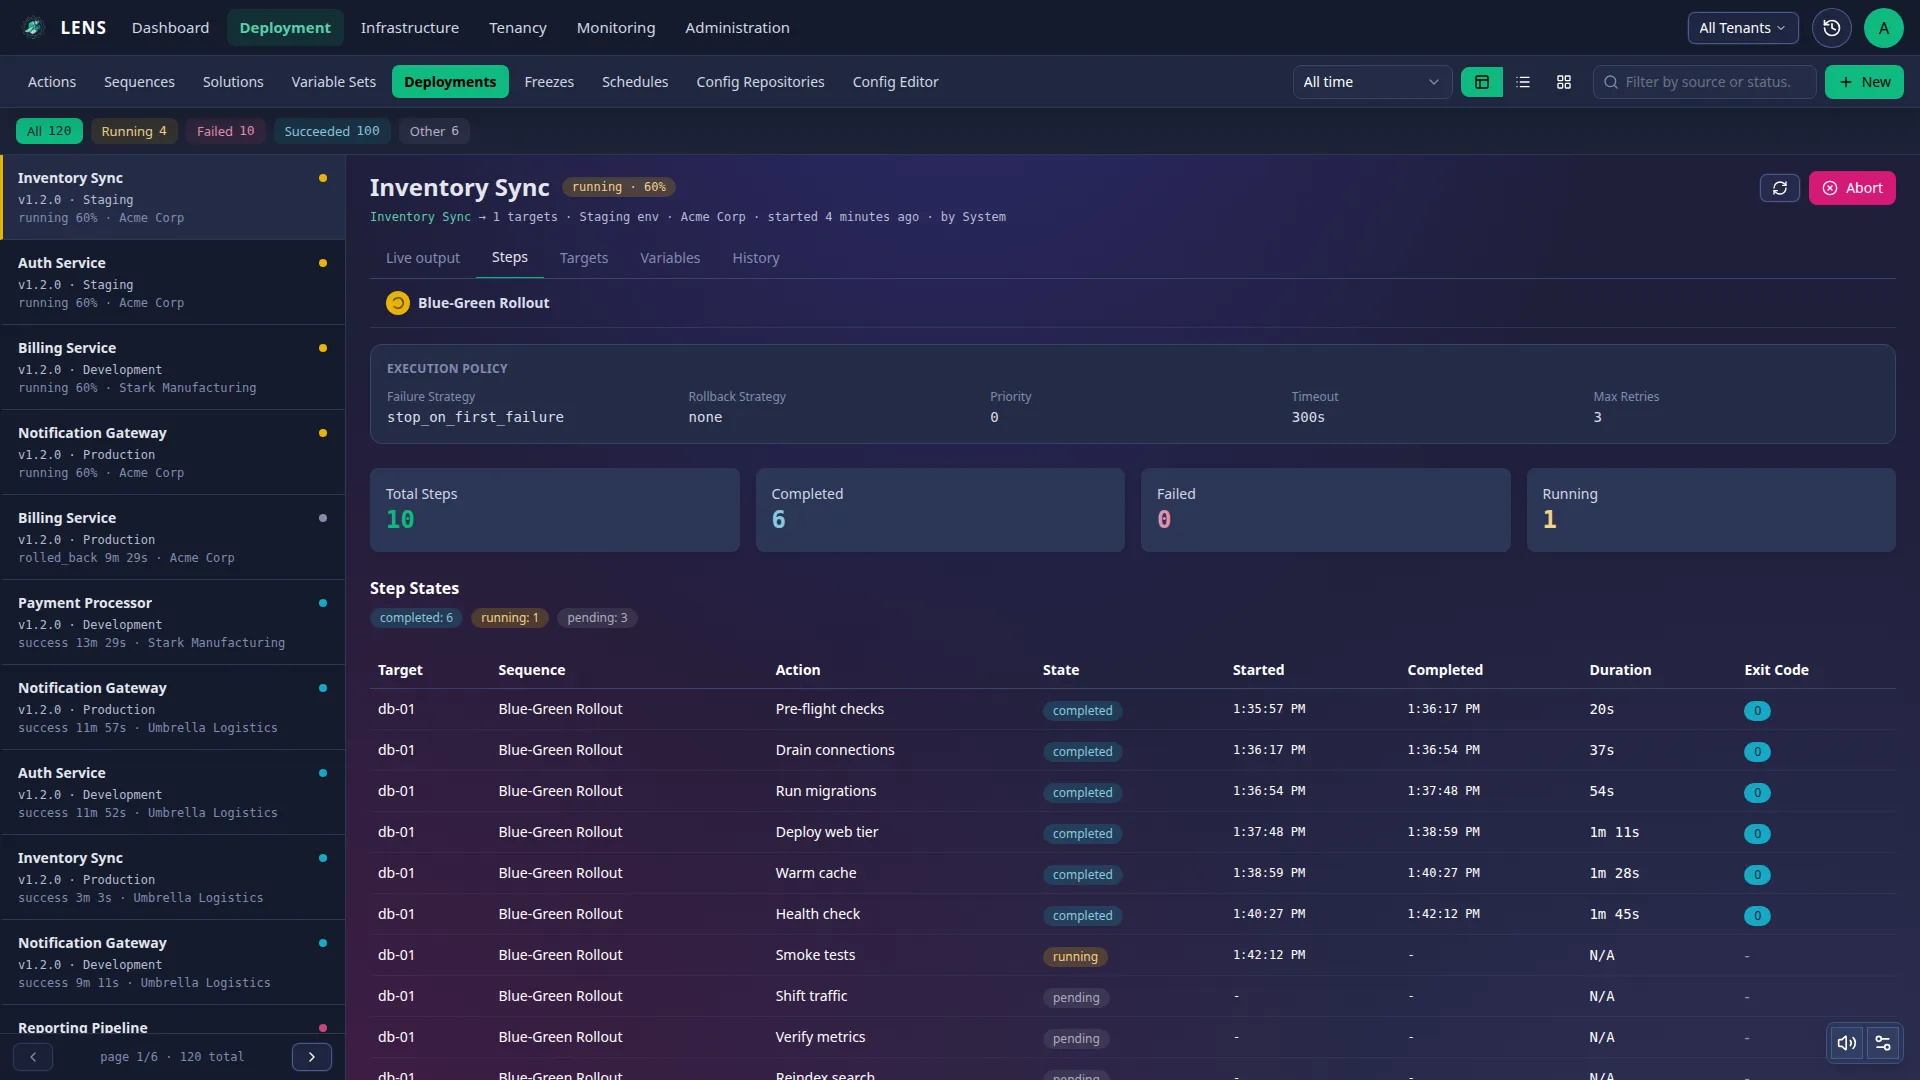Open the Config Repositories sub-tab
Image resolution: width=1920 pixels, height=1080 pixels.
760,82
